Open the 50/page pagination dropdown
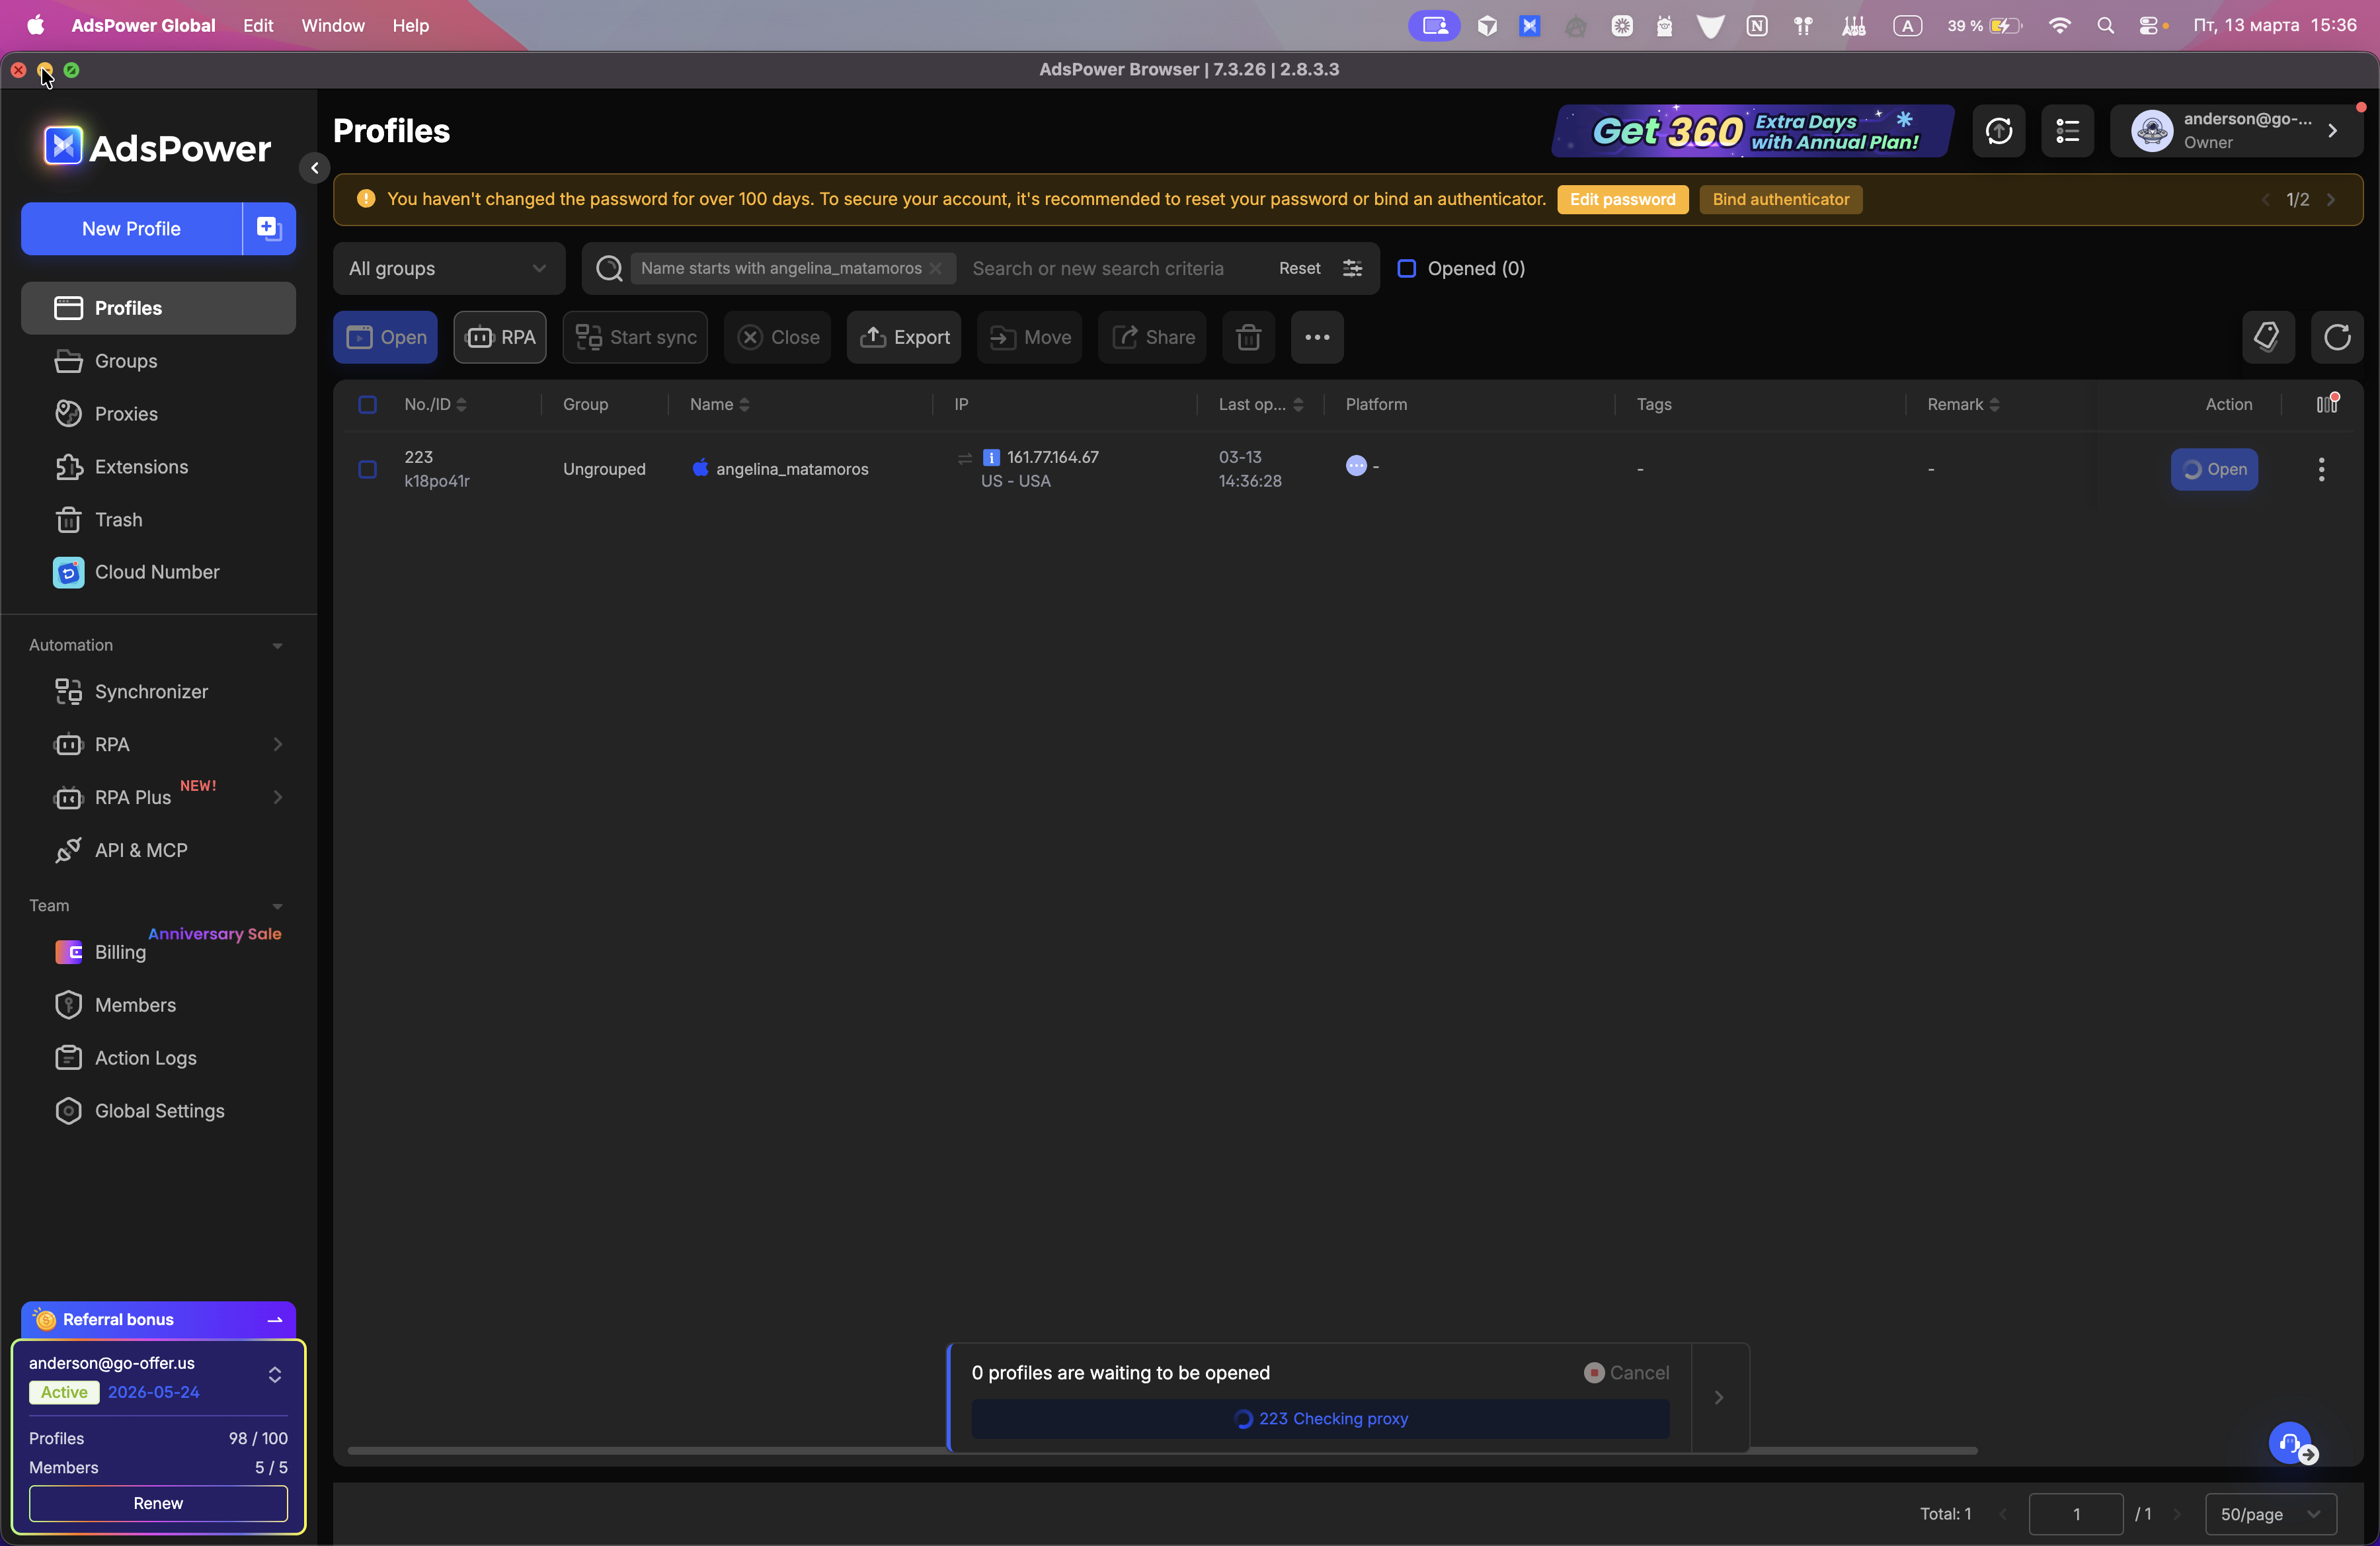Screen dimensions: 2380x1546 coord(2269,1513)
